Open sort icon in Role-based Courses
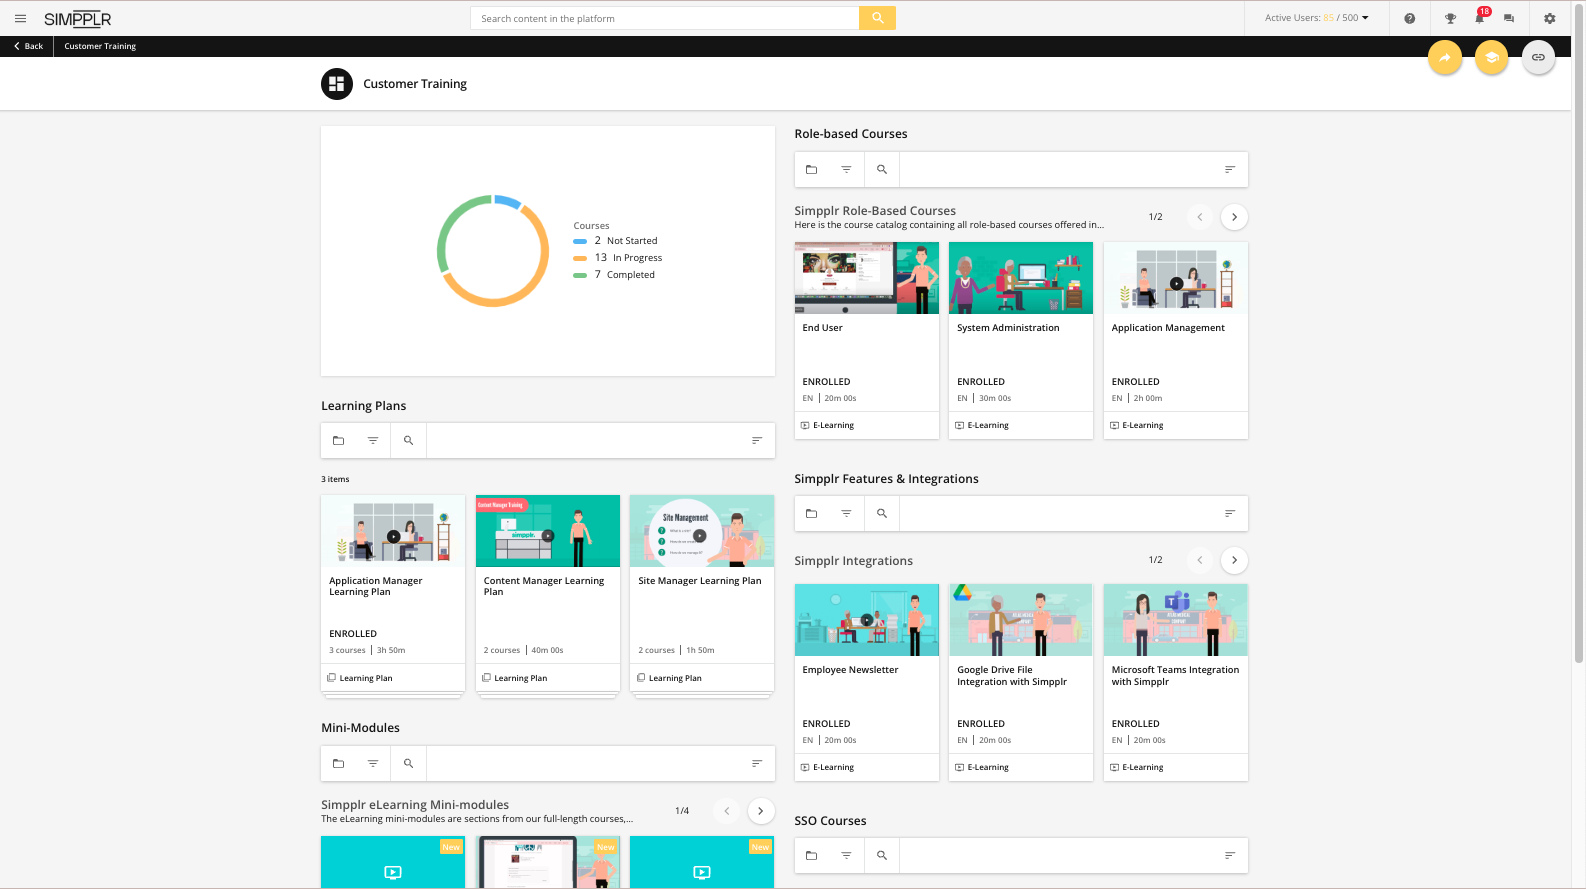1586x889 pixels. (x=1230, y=169)
